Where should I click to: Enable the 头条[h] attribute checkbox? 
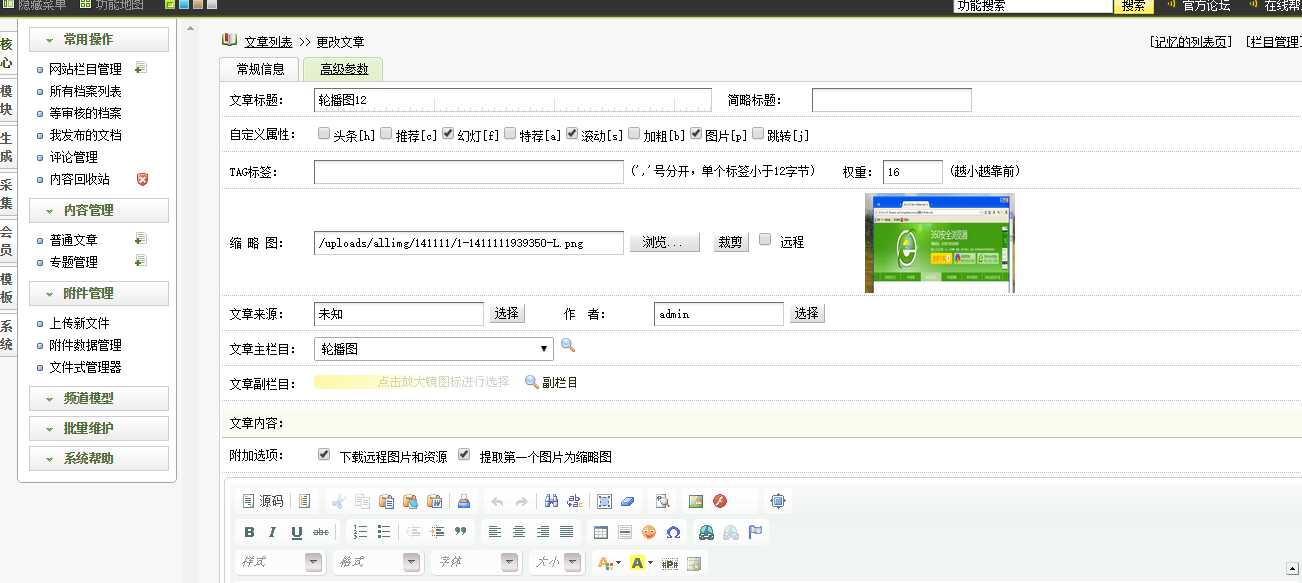click(324, 133)
